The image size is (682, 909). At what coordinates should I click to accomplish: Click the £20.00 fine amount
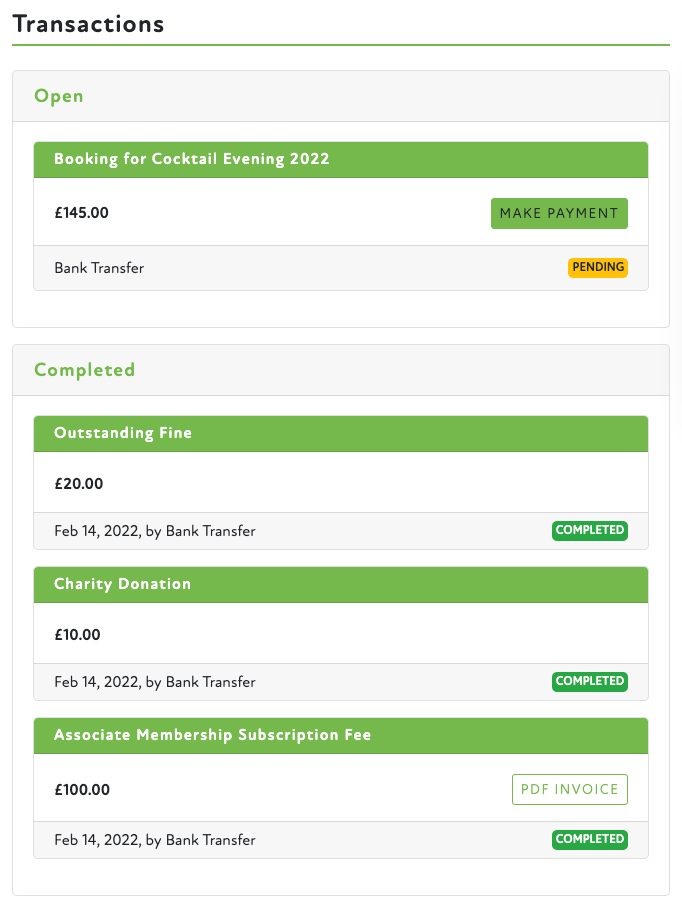tap(79, 484)
